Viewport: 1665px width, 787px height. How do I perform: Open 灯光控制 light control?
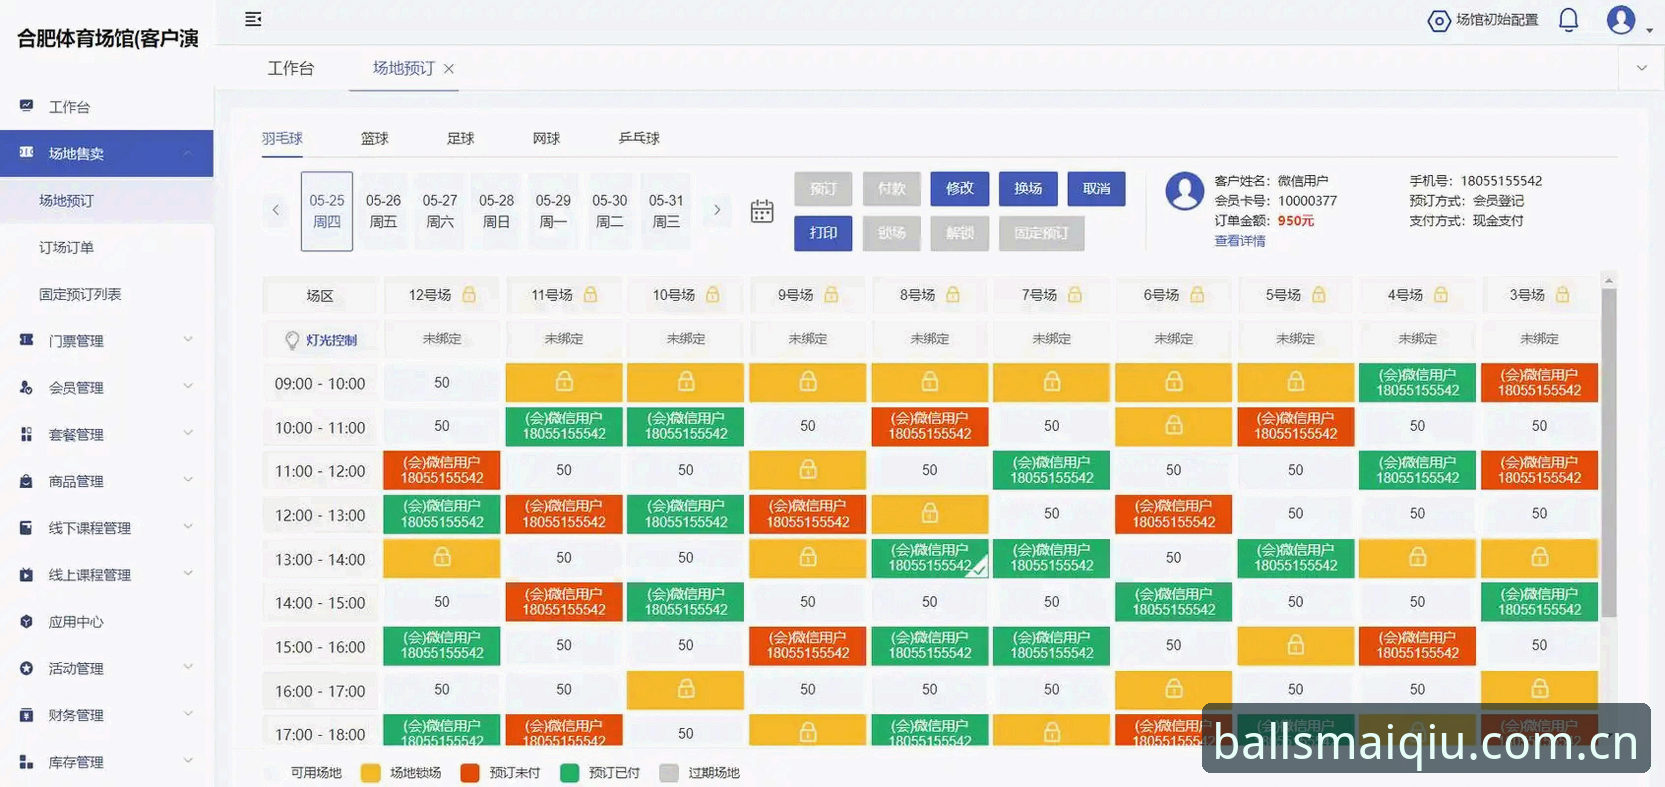point(320,340)
